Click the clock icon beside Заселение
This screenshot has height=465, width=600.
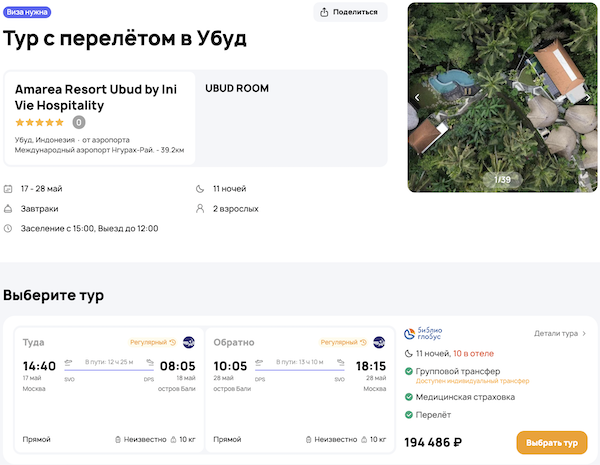coord(9,228)
